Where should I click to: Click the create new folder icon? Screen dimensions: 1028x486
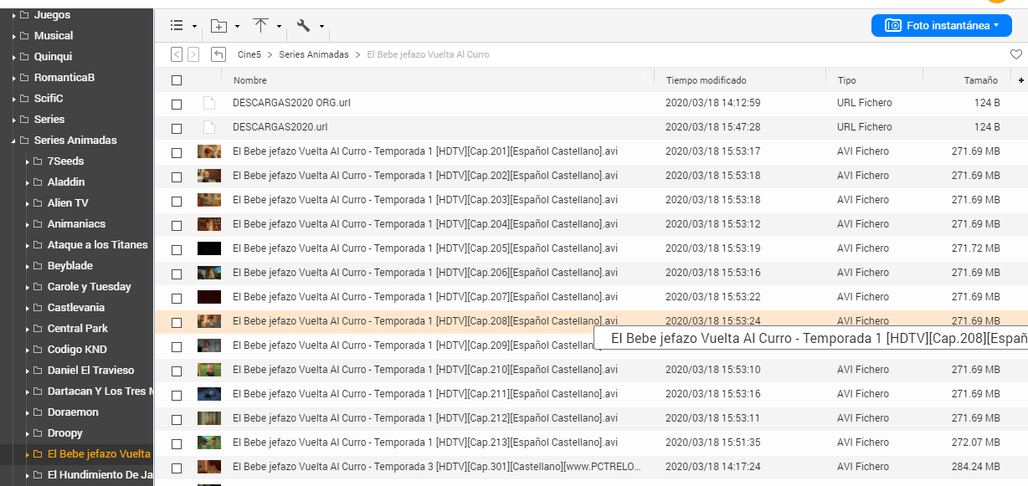[218, 26]
